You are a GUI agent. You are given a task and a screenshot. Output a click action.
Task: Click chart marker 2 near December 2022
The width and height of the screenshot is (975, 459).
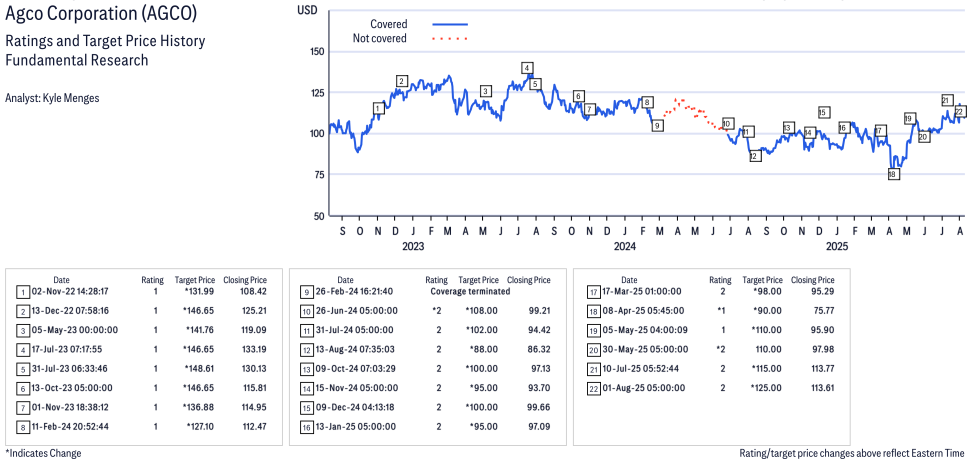click(402, 81)
